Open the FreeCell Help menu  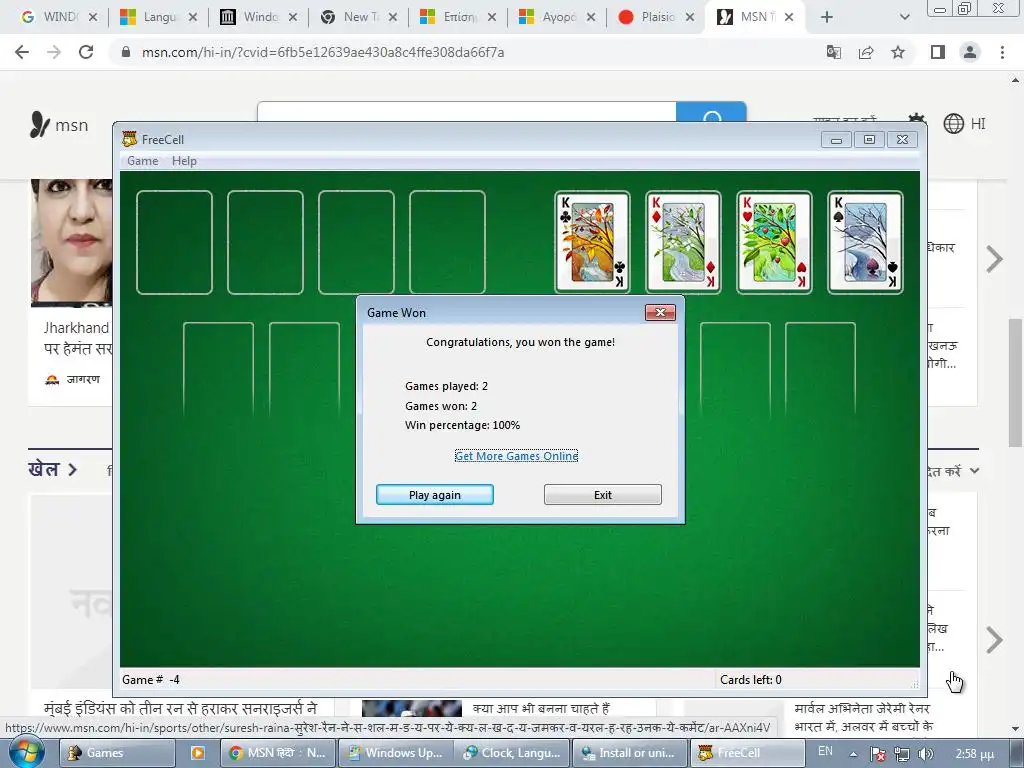(184, 161)
